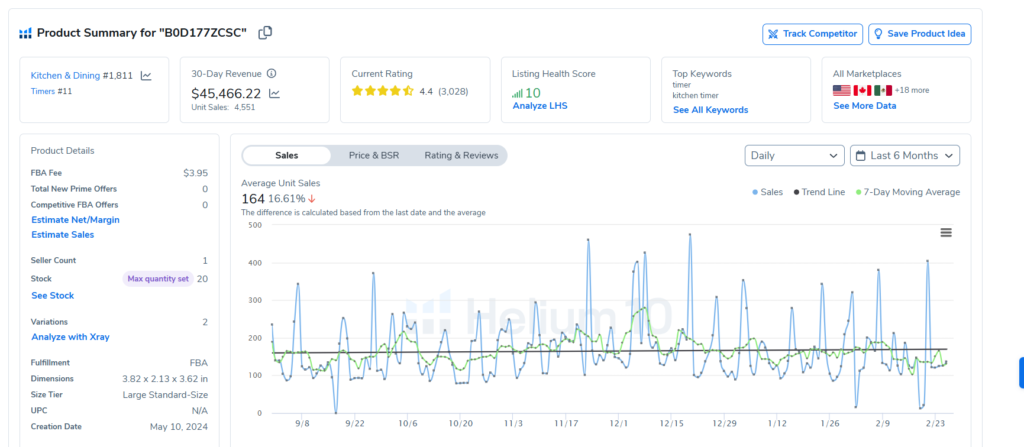Click the US flag marketplace icon
Viewport: 1024px width, 447px height.
point(842,90)
